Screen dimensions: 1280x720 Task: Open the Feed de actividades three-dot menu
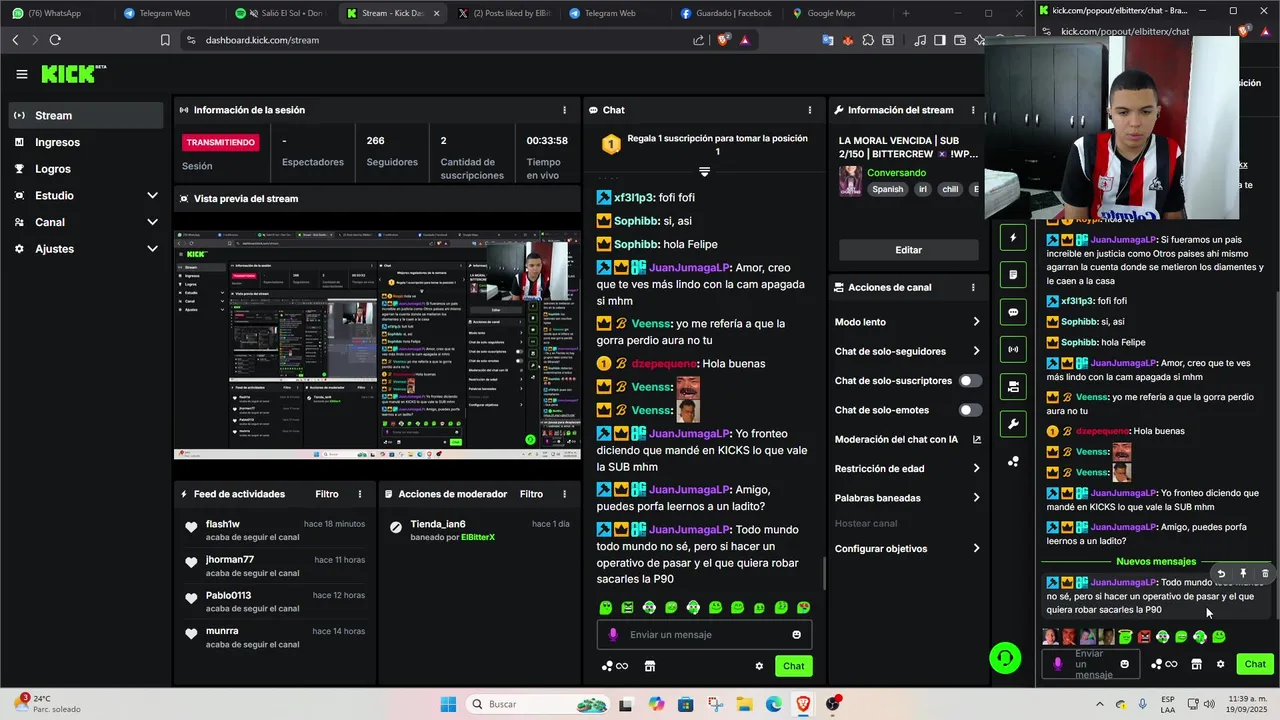pos(360,494)
